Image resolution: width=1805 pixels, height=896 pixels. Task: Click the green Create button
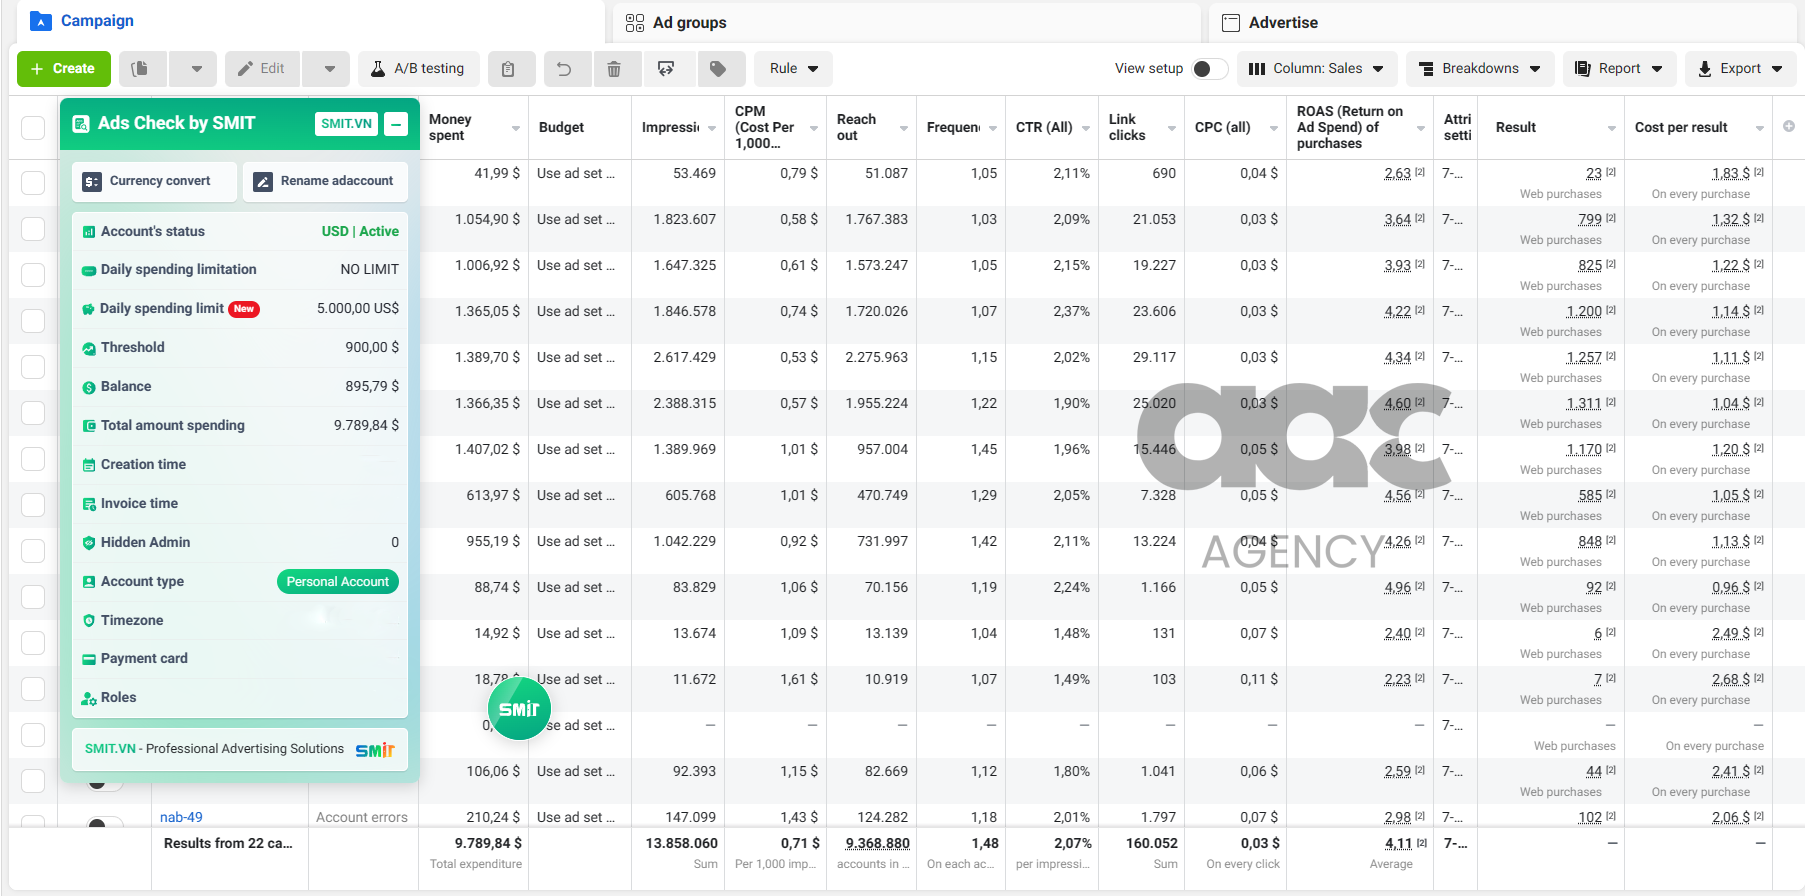[x=64, y=69]
